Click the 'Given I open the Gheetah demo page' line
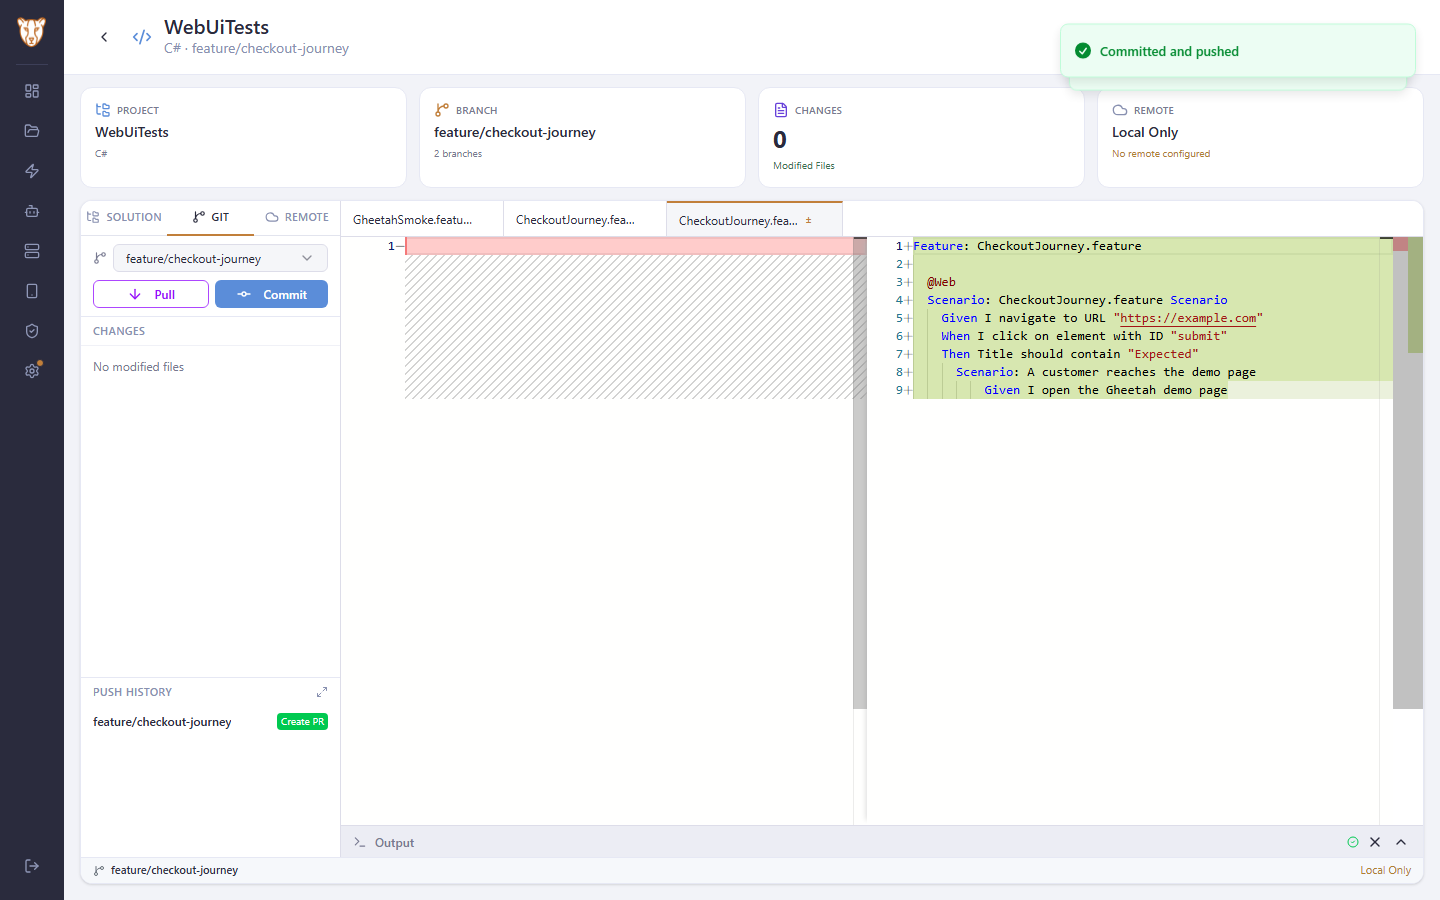 point(1105,390)
